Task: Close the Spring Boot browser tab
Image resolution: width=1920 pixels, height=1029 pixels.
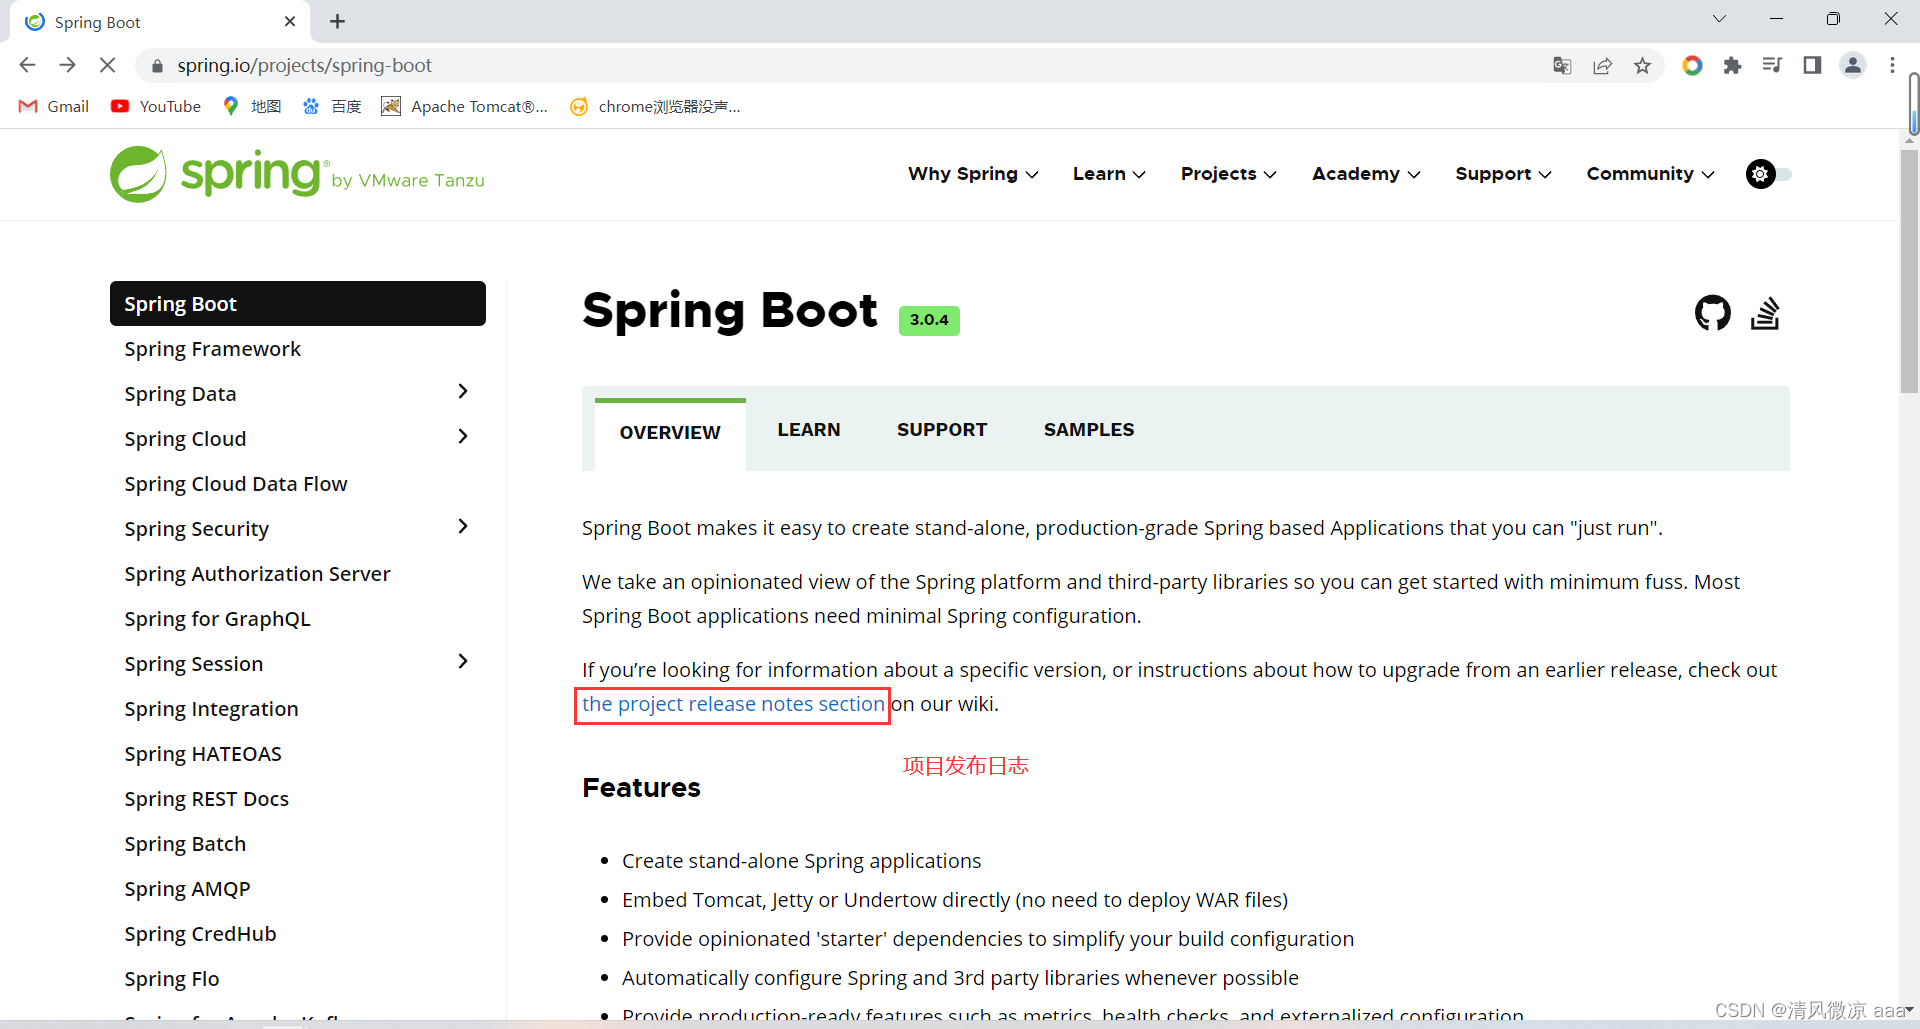Action: 290,21
